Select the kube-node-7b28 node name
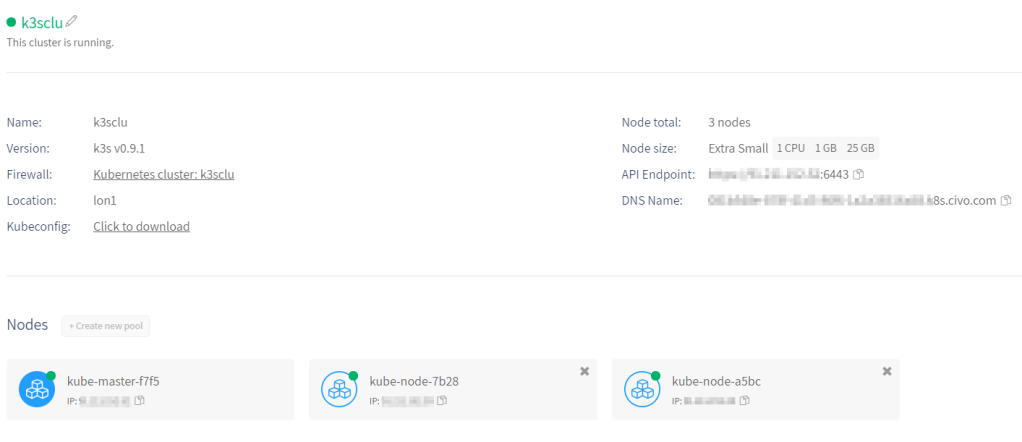1022x442 pixels. point(414,381)
